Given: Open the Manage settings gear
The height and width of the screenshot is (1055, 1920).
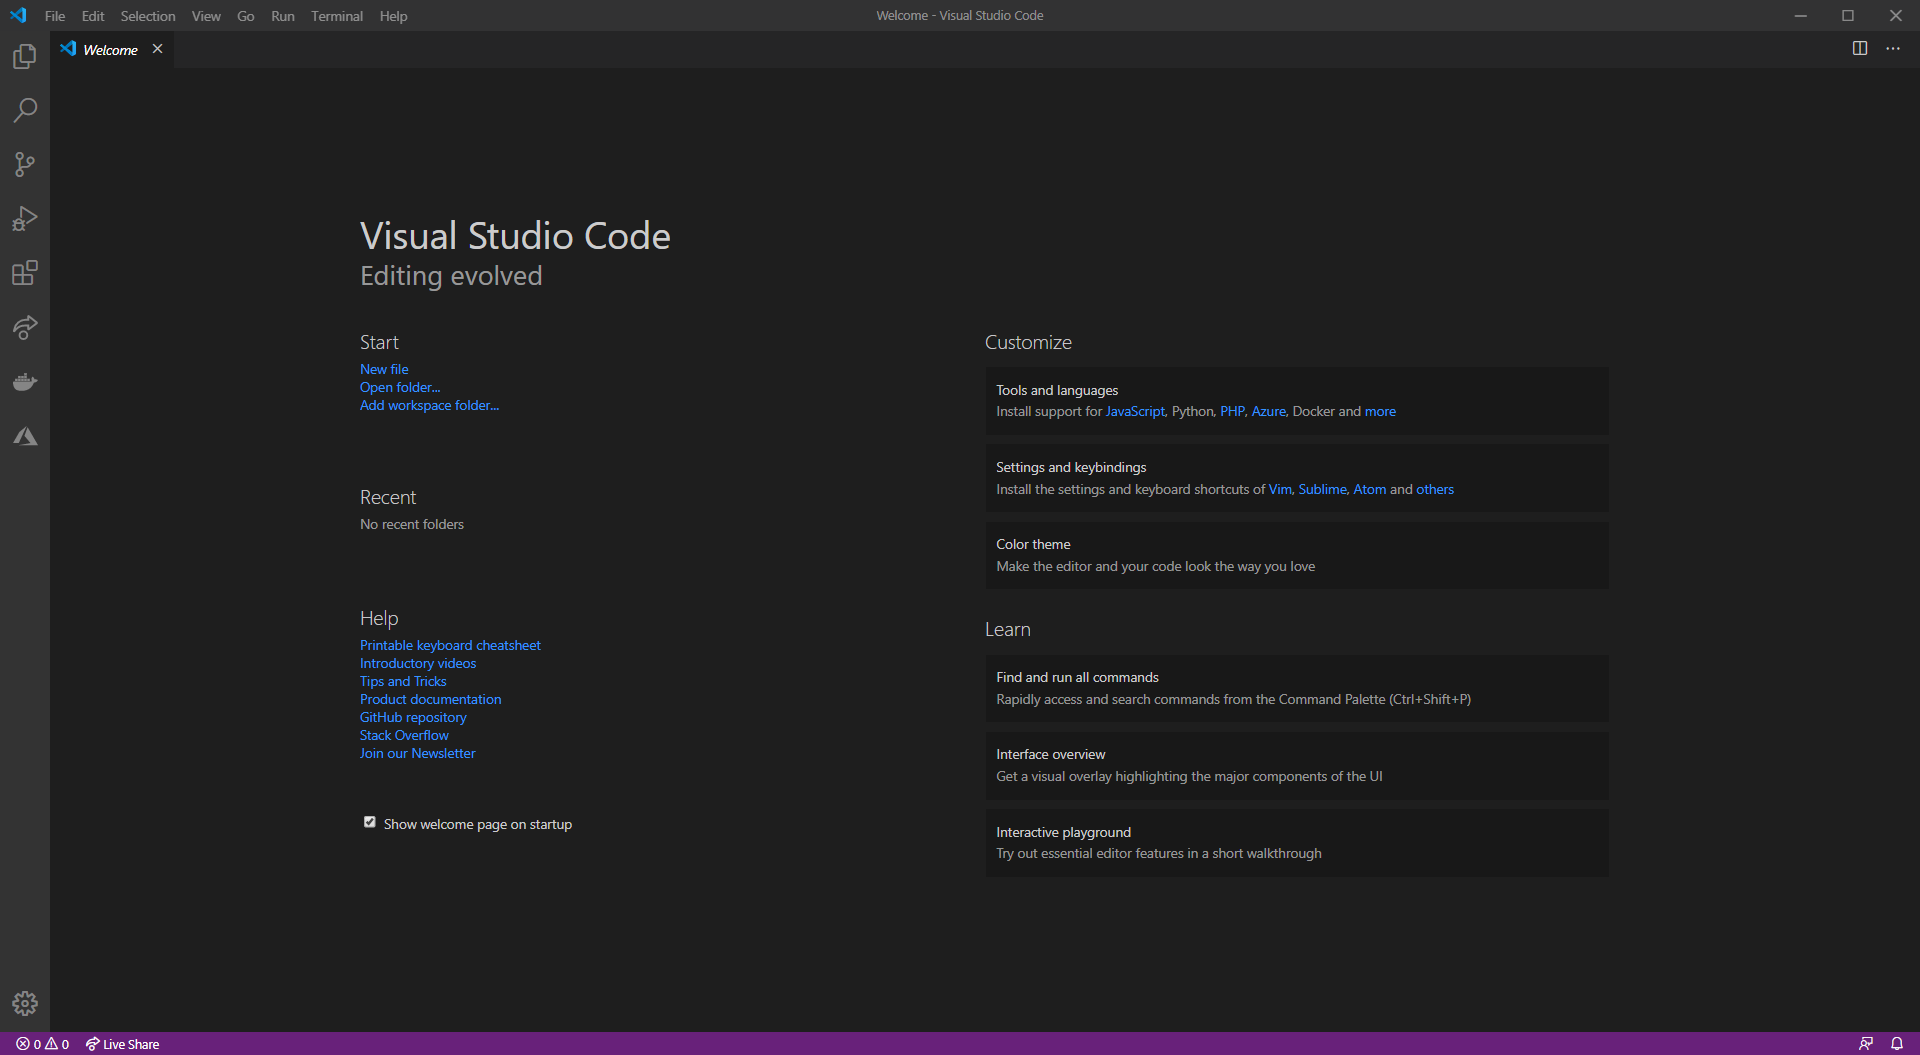Looking at the screenshot, I should pyautogui.click(x=24, y=1003).
